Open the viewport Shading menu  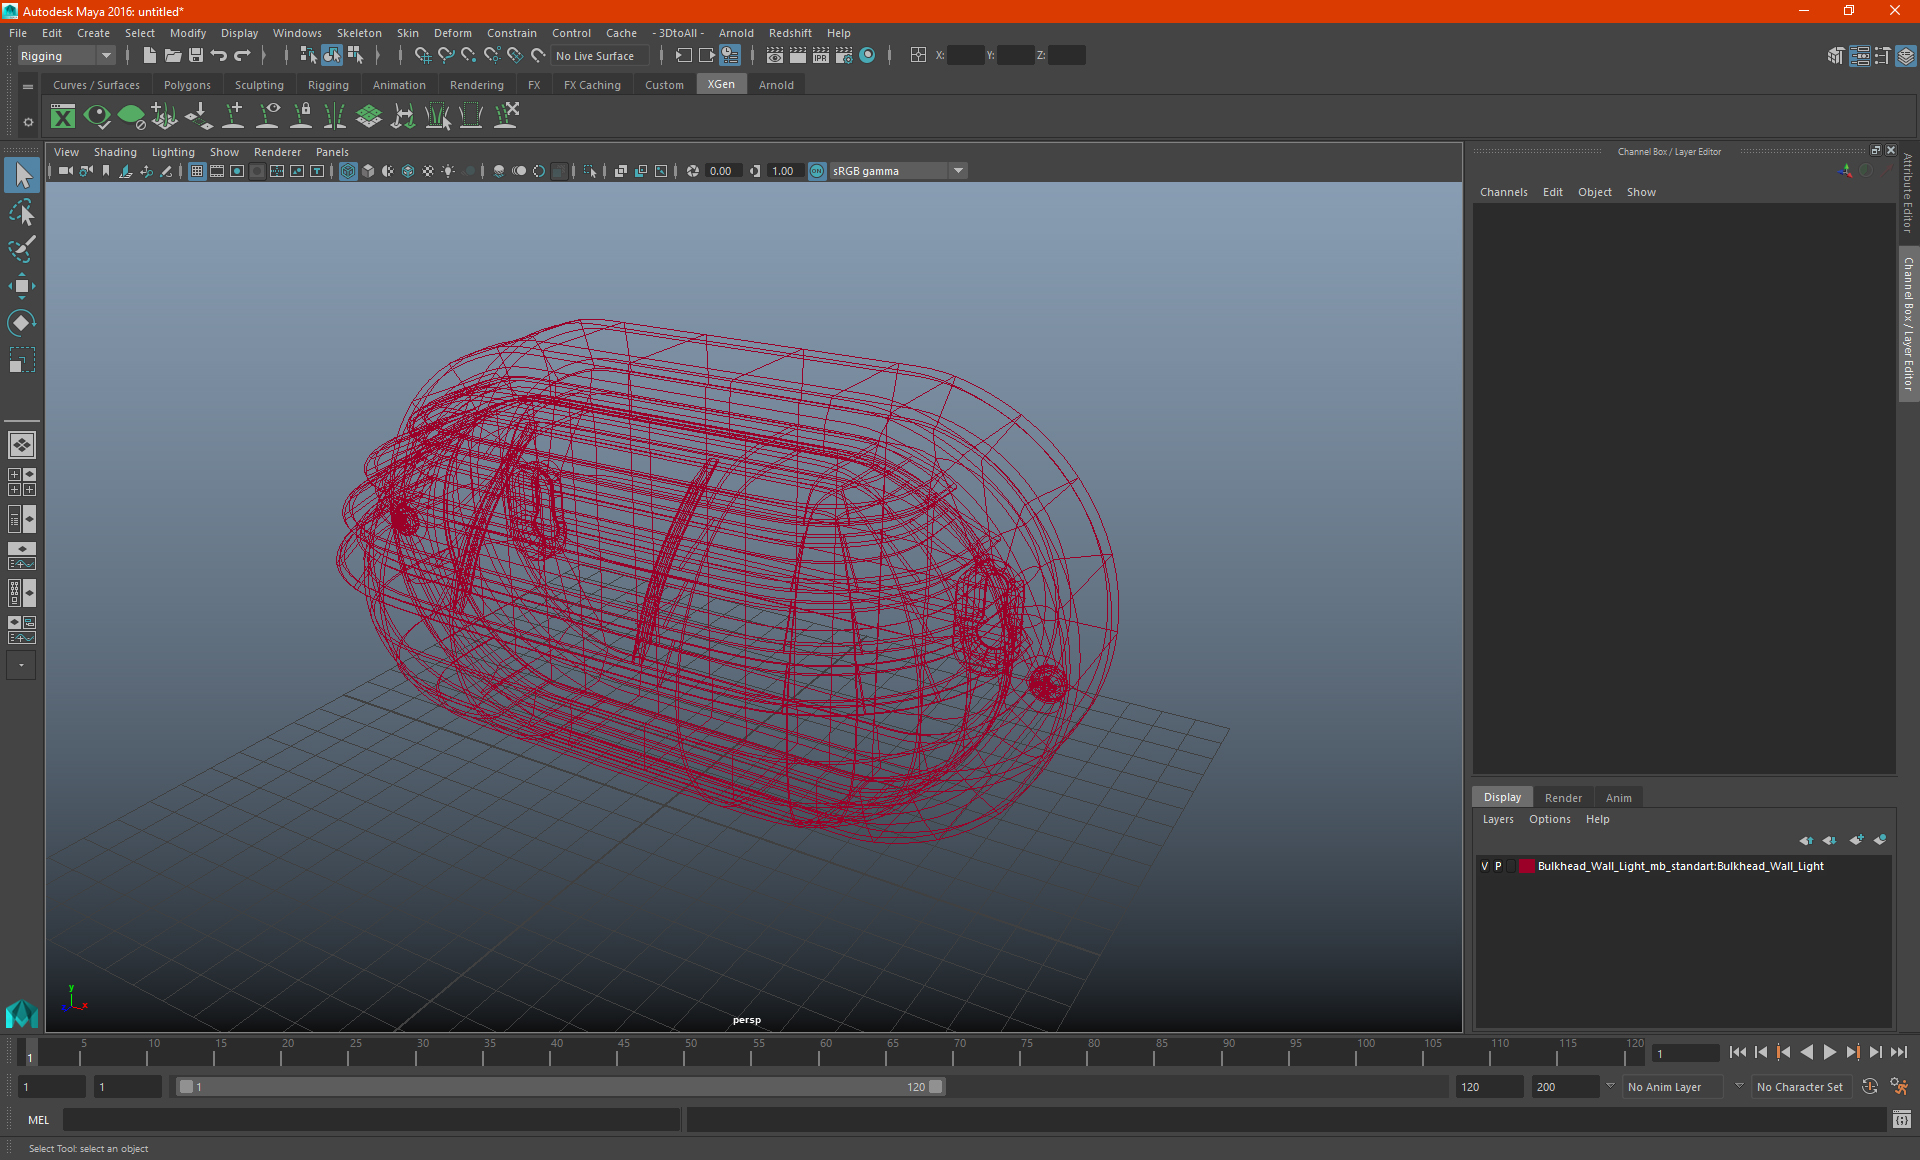point(115,152)
